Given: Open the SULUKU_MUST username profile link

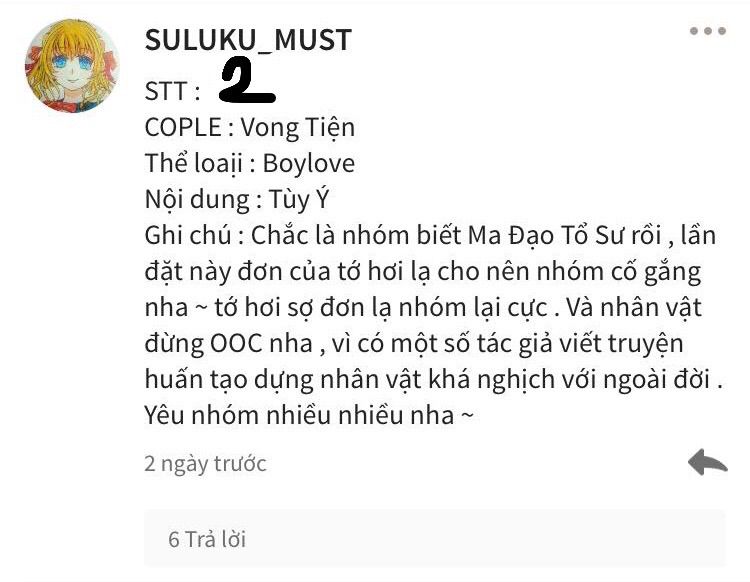Looking at the screenshot, I should (248, 40).
